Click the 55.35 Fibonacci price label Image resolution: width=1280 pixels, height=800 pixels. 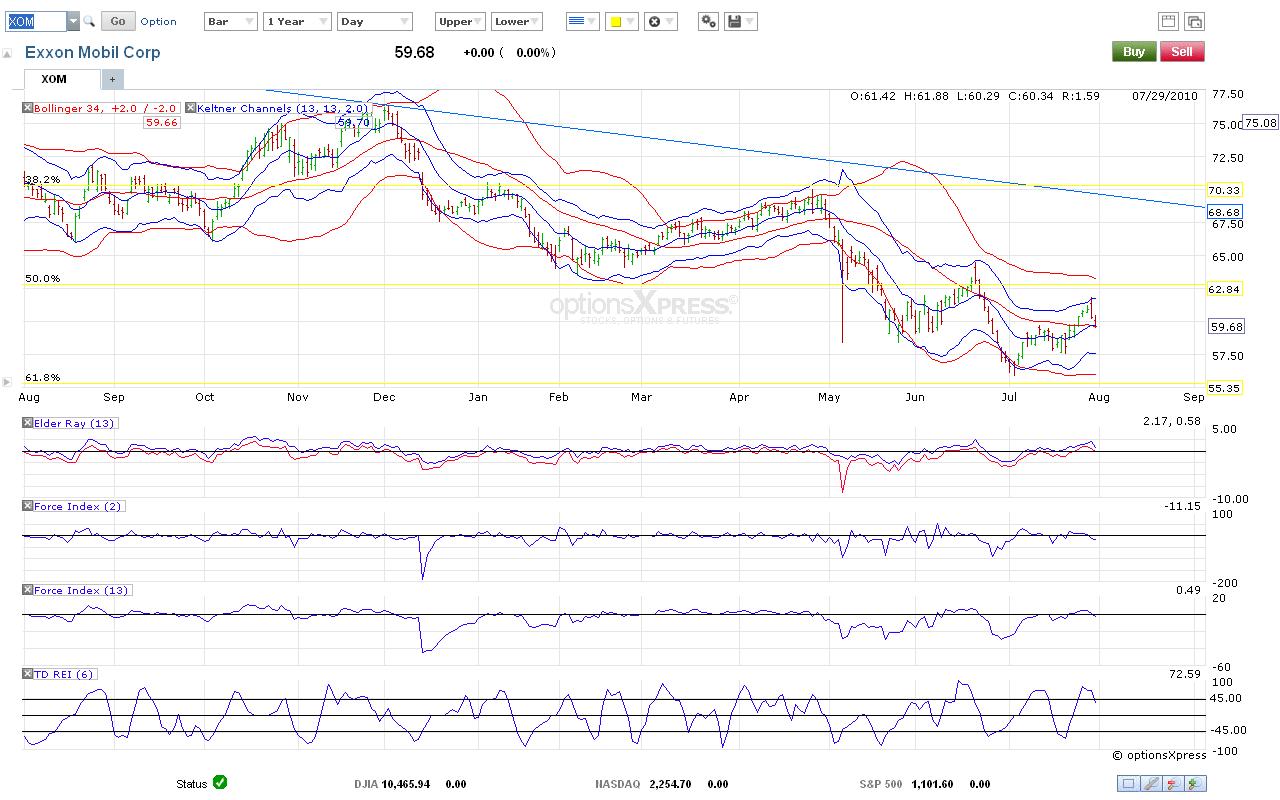click(1224, 387)
